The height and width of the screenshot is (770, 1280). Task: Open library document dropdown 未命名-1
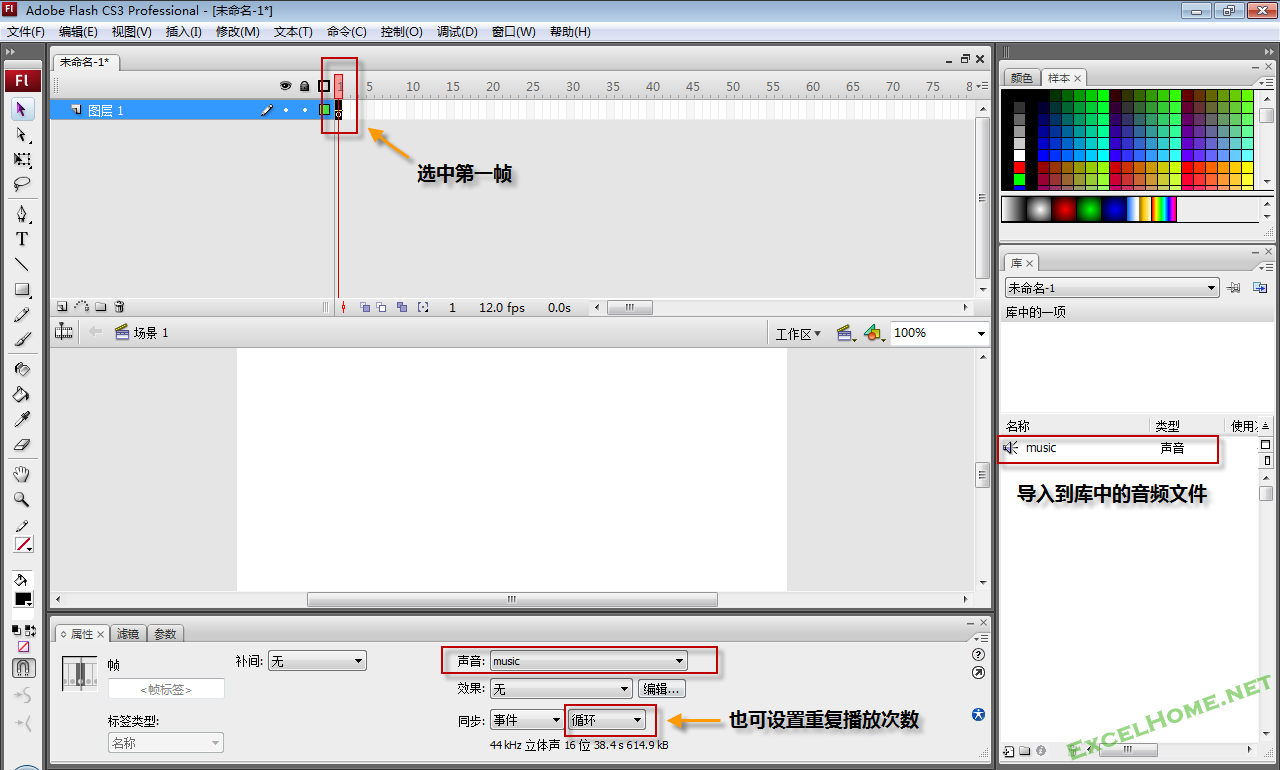pyautogui.click(x=1111, y=288)
